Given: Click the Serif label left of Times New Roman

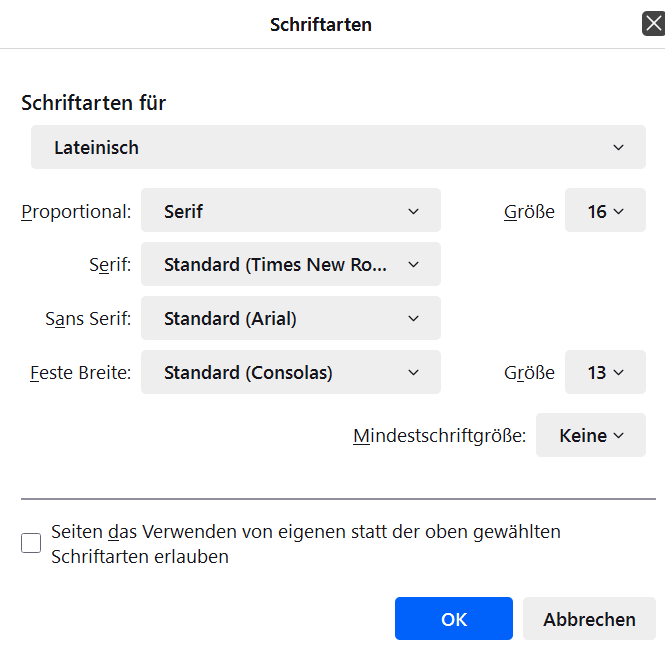Looking at the screenshot, I should (110, 266).
